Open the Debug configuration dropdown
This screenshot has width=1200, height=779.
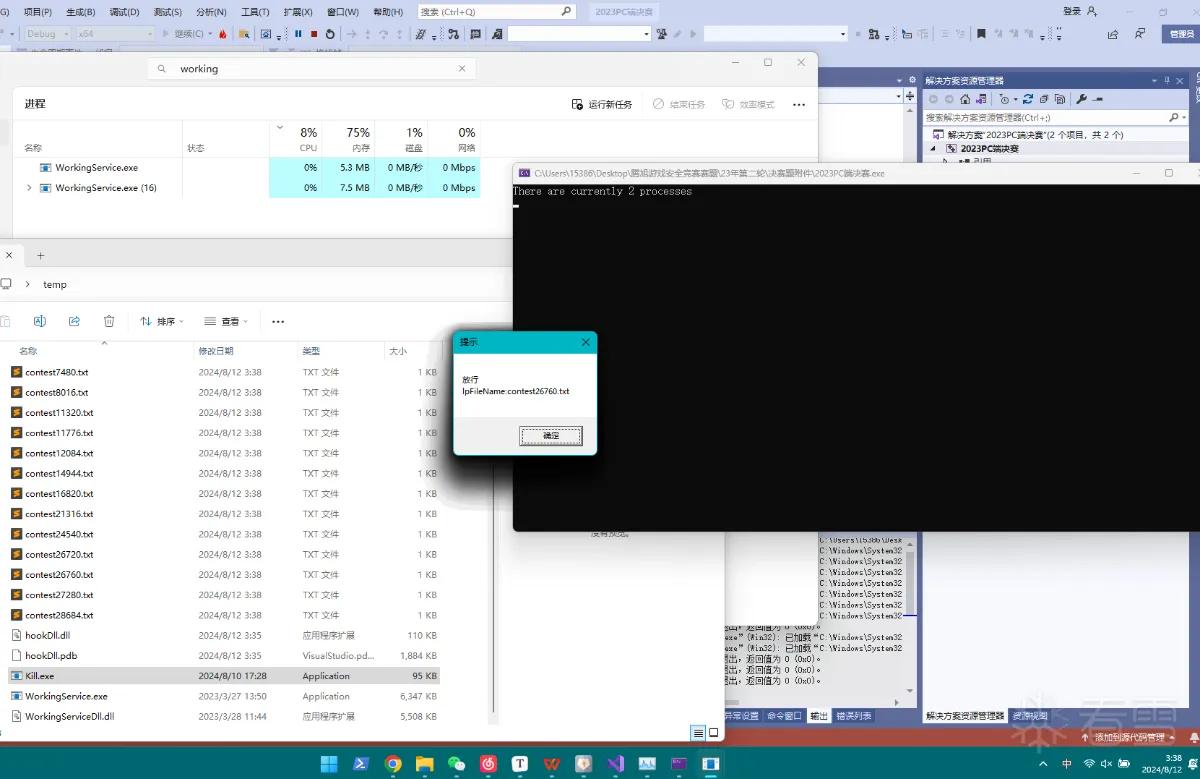[x=46, y=34]
